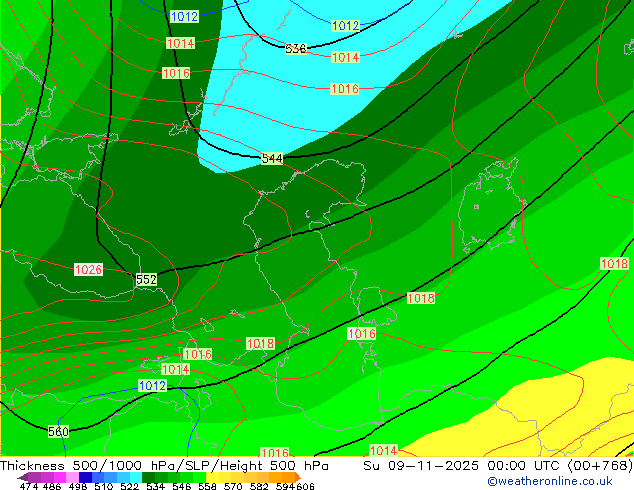634x490 pixels.
Task: Click the blue 1012 label above the 560 contour
Action: click(x=152, y=386)
